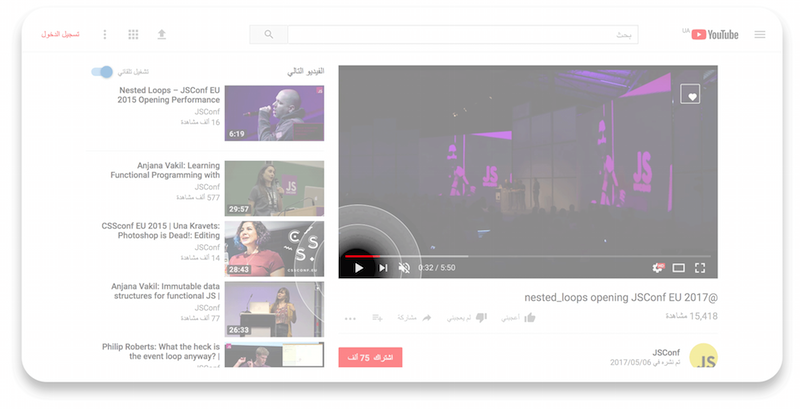Click the 2017/05/06 publish date
The width and height of the screenshot is (800, 409).
click(x=645, y=362)
